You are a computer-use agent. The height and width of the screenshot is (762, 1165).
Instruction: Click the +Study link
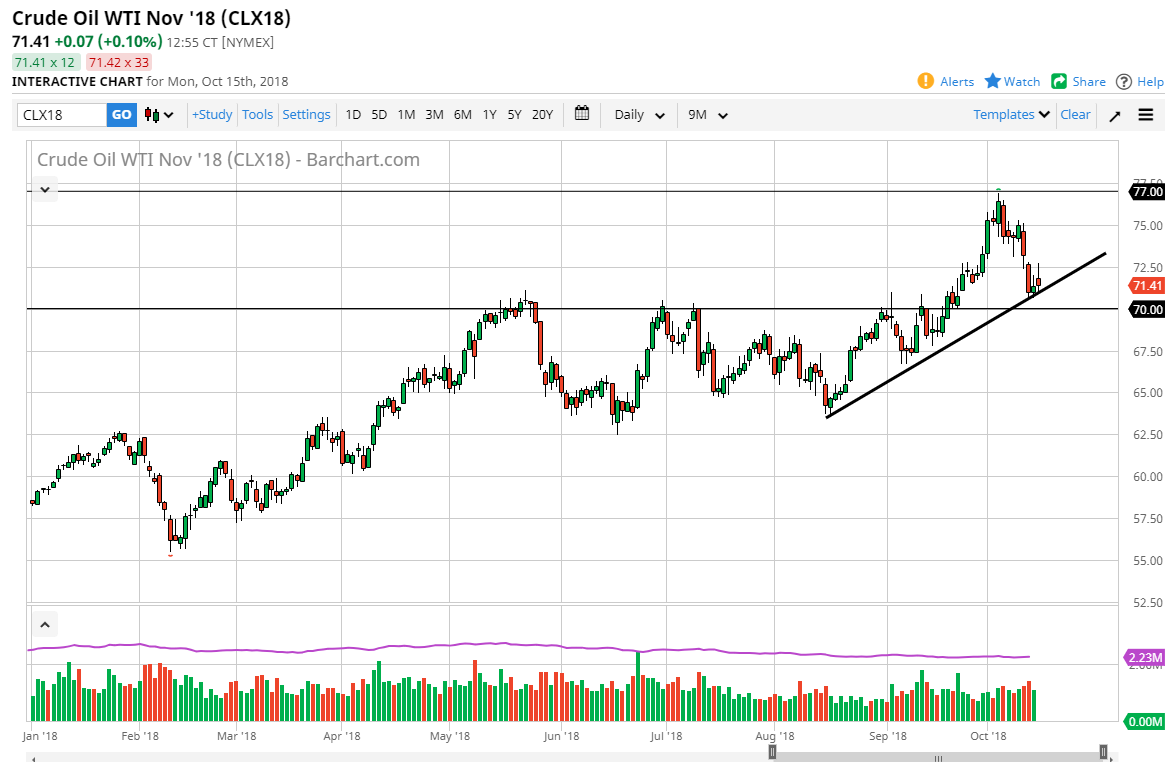tap(211, 114)
